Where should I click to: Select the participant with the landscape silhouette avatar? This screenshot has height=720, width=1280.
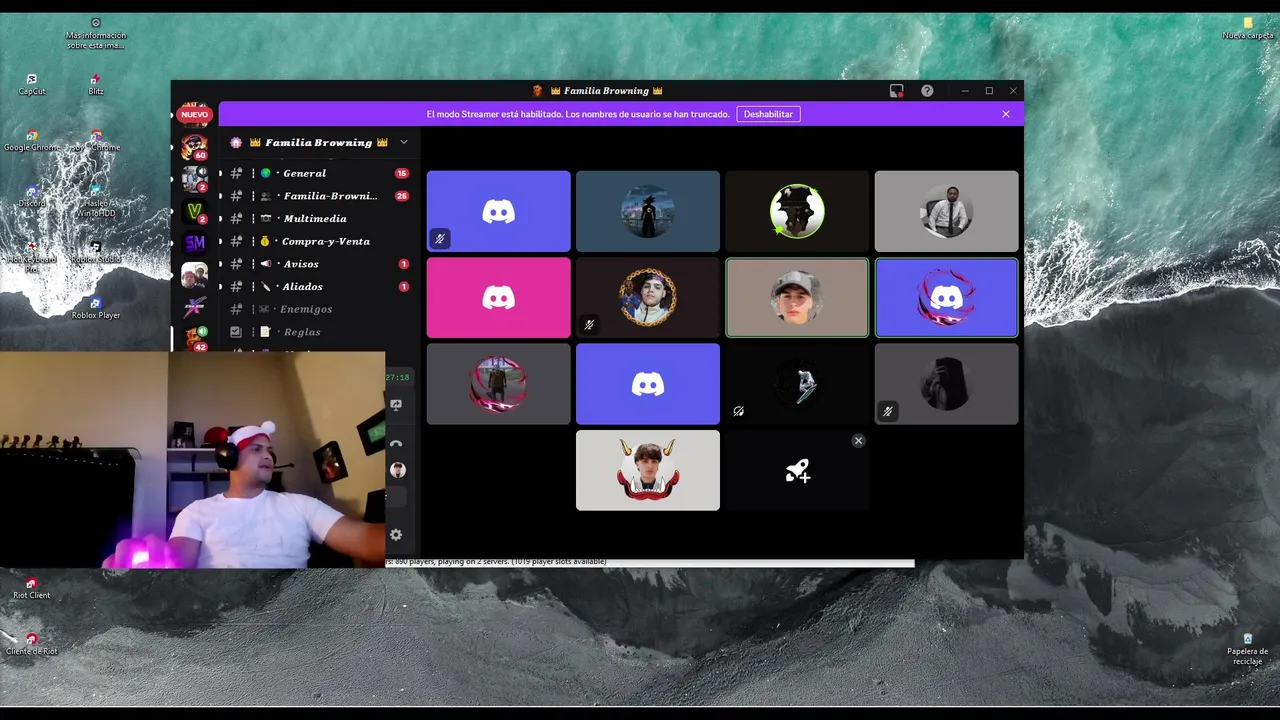(647, 211)
